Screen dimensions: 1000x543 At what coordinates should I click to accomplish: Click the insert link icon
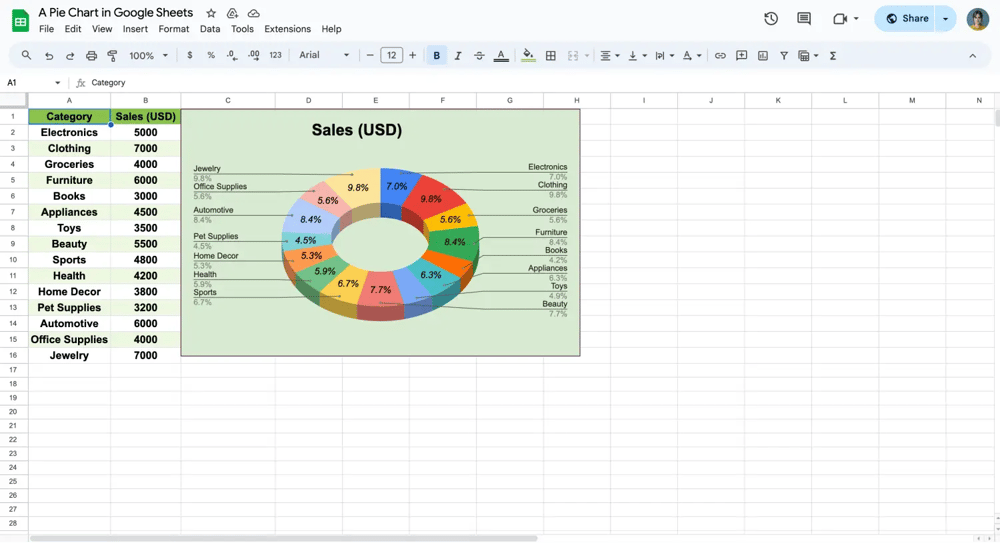point(720,56)
